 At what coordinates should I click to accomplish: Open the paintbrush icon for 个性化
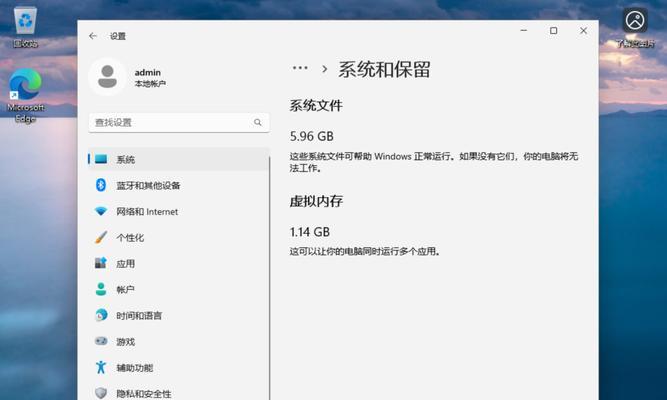(101, 237)
